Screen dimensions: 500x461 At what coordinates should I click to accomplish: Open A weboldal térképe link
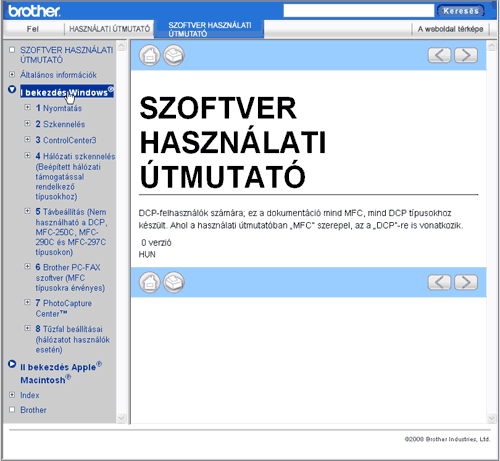point(450,29)
